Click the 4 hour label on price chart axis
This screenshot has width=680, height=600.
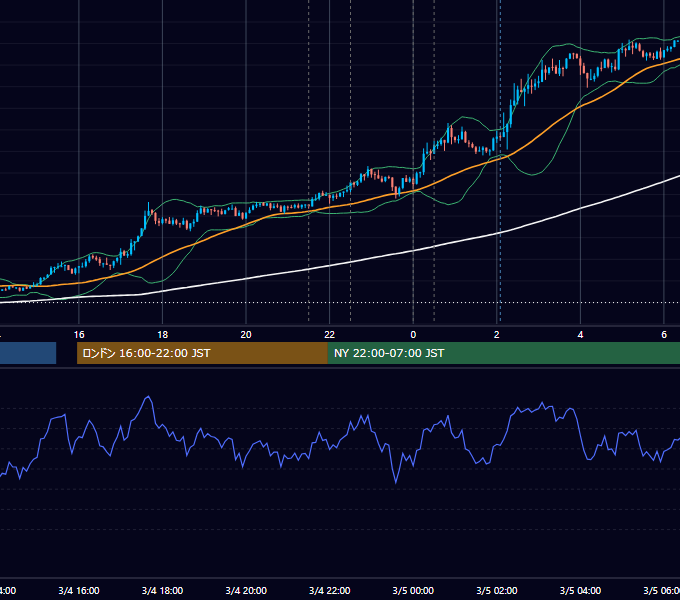point(580,335)
